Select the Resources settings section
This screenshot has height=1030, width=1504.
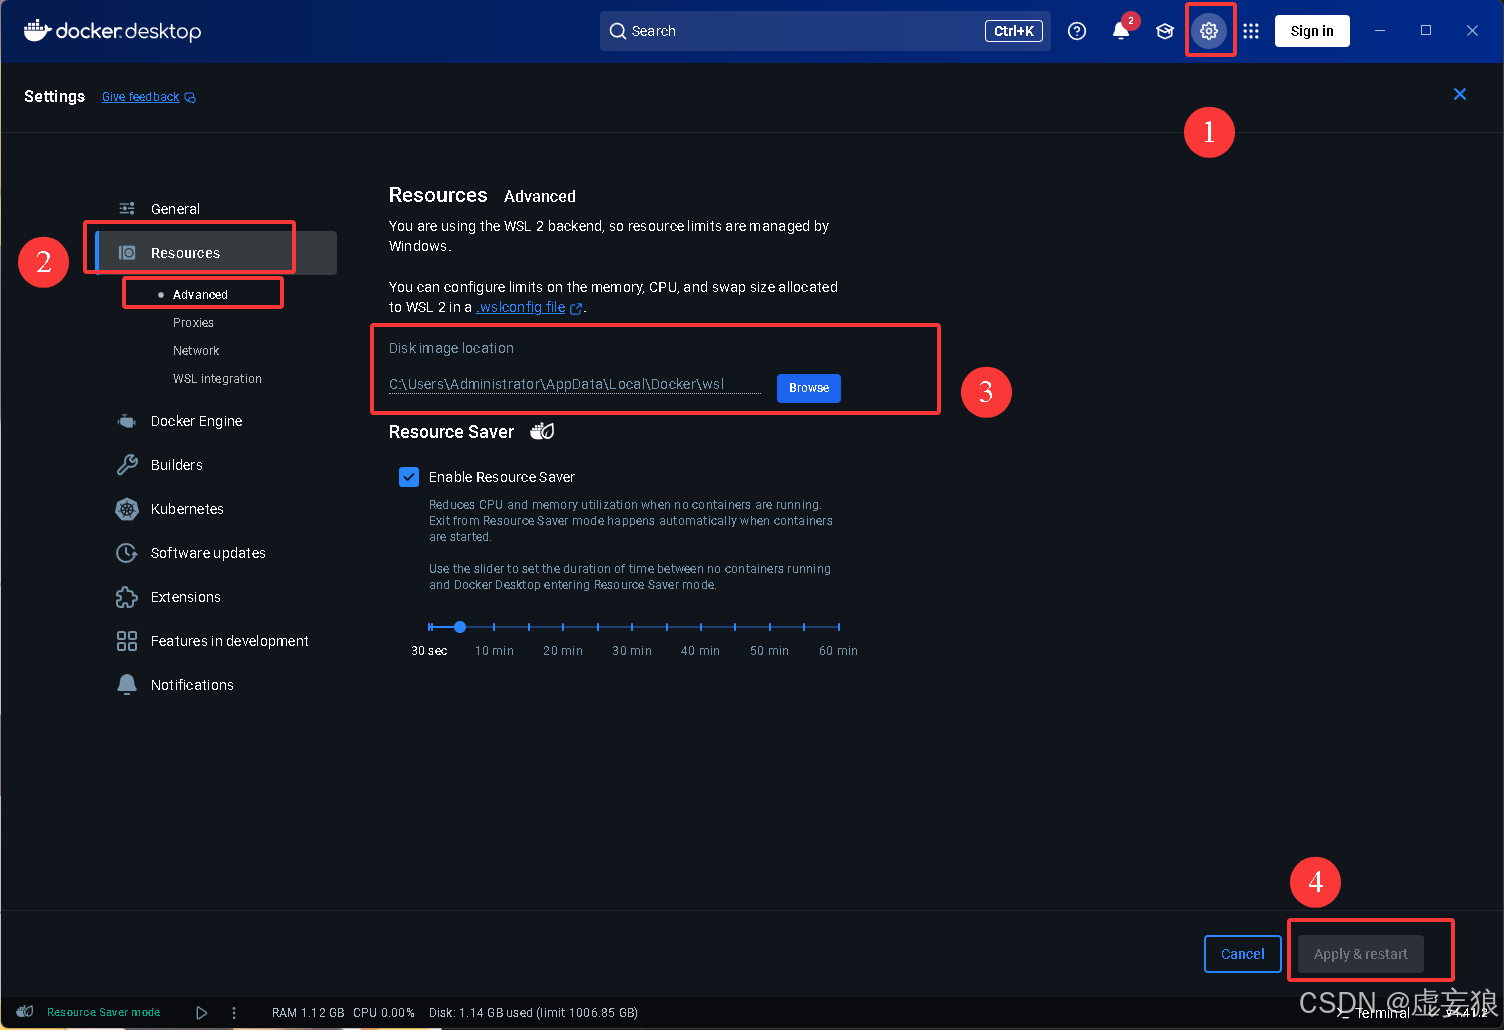(x=216, y=253)
